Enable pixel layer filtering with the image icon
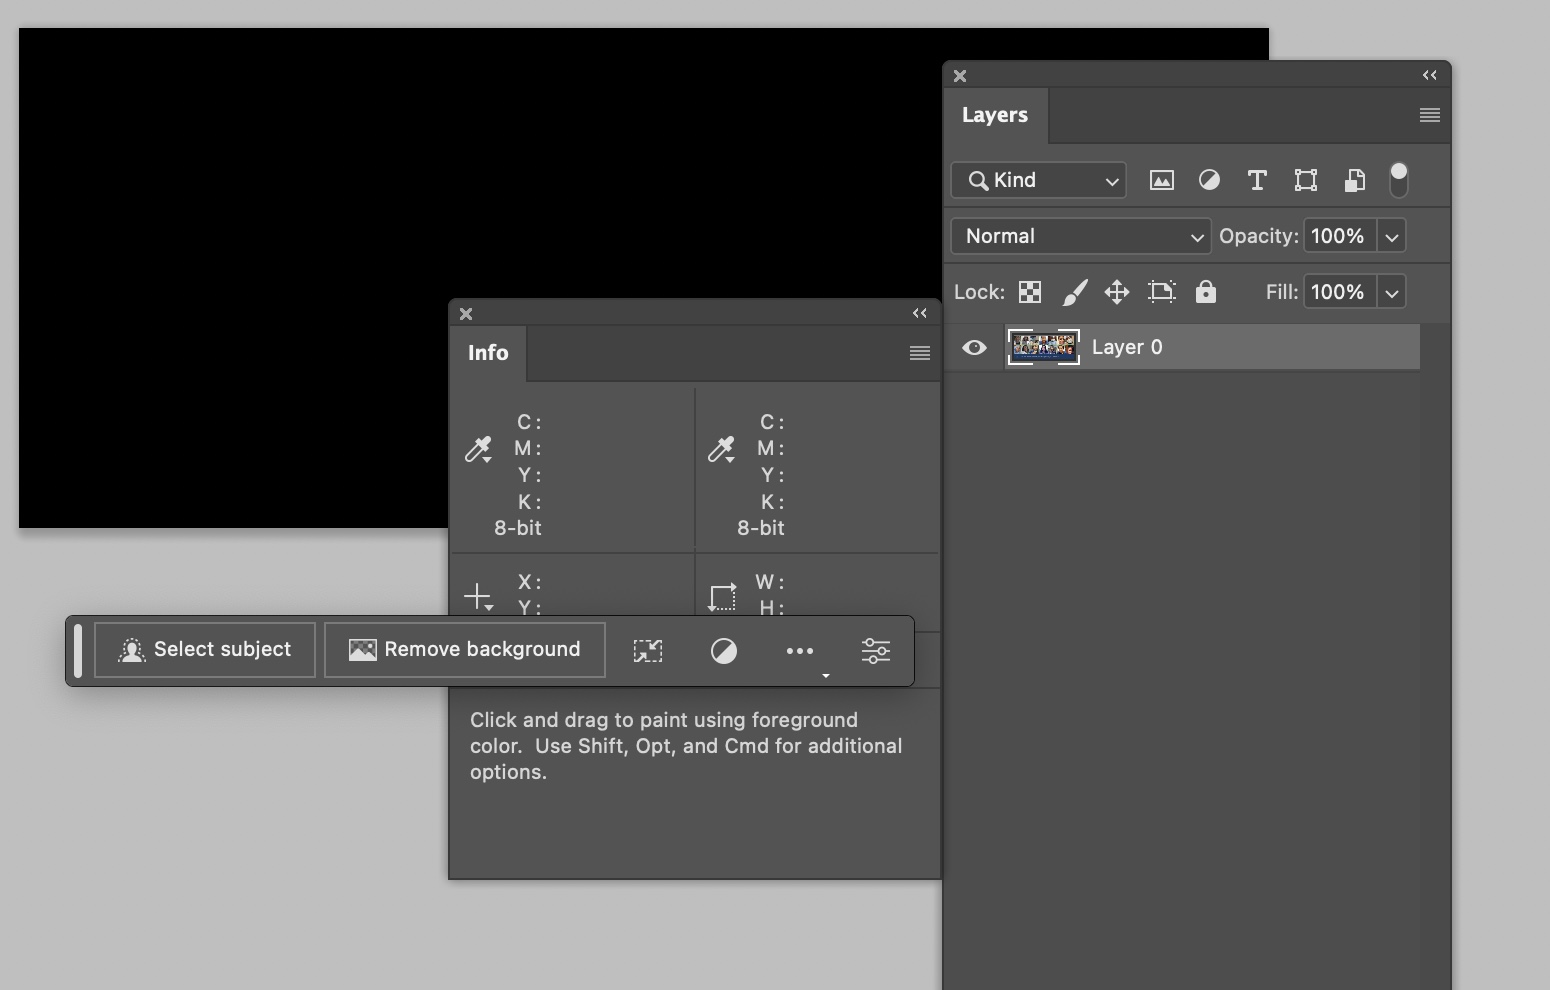 coord(1162,181)
